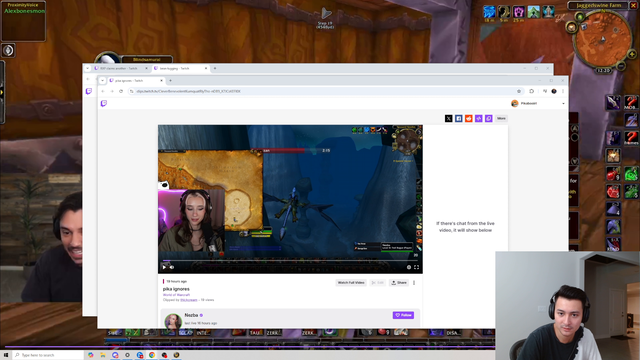The height and width of the screenshot is (360, 640).
Task: Open the More share options button
Action: (501, 118)
